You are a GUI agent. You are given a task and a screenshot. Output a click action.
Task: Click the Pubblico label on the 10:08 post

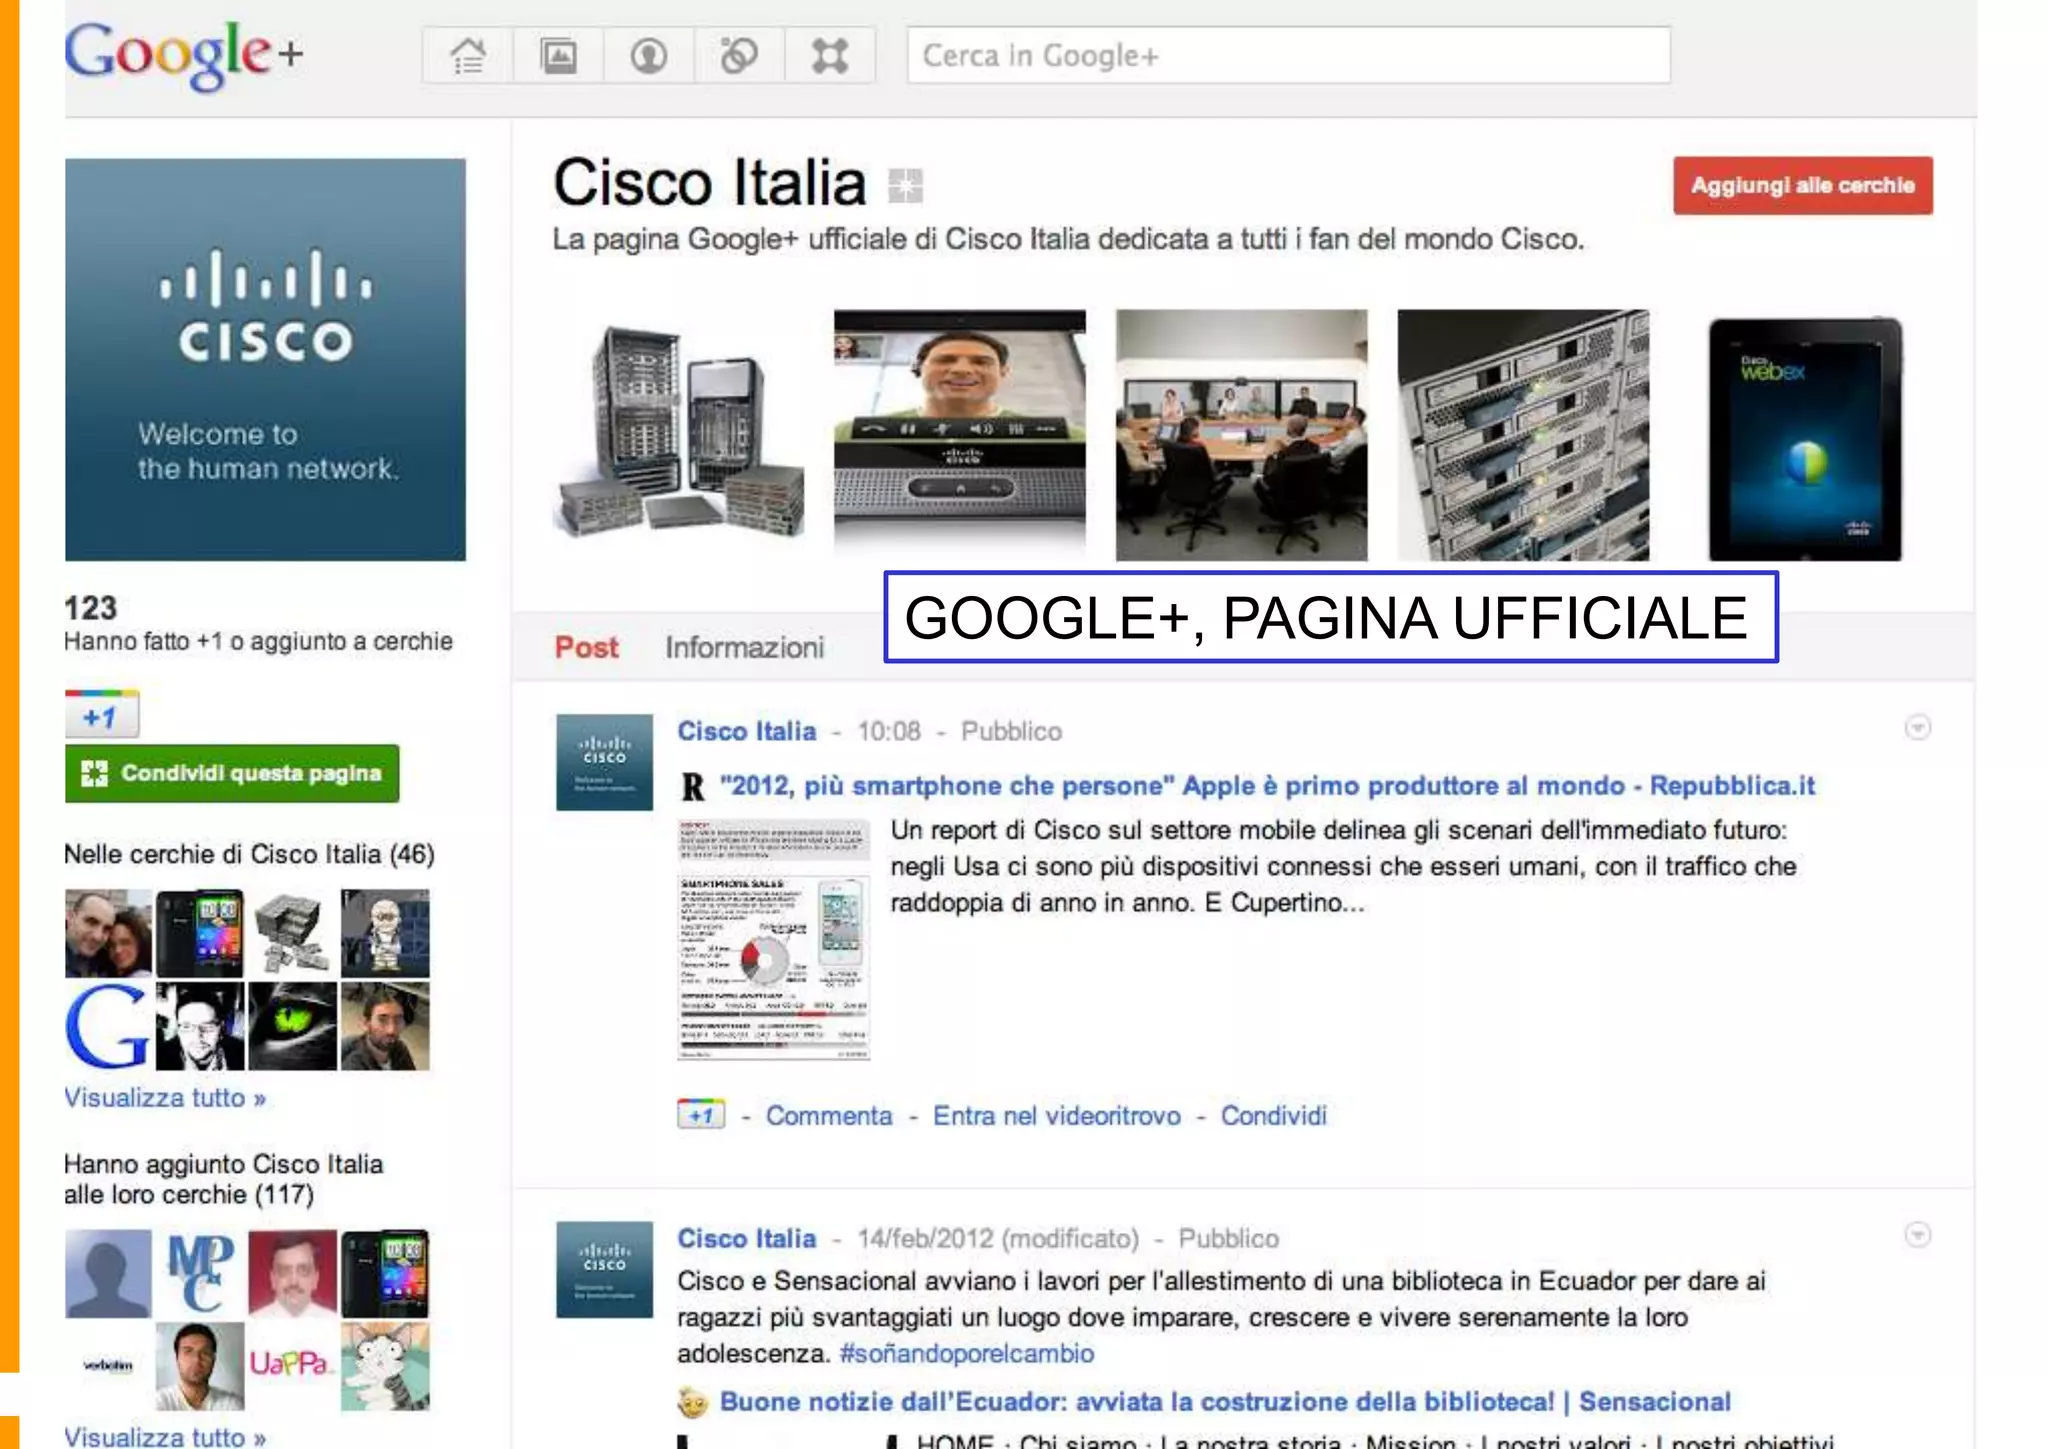[x=1011, y=731]
